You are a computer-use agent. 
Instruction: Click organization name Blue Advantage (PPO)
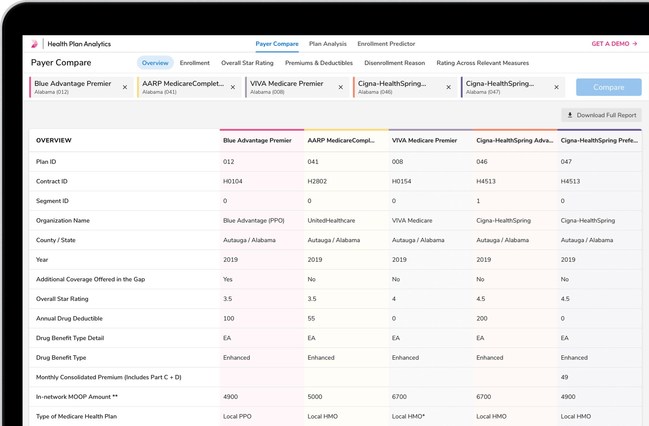point(254,220)
